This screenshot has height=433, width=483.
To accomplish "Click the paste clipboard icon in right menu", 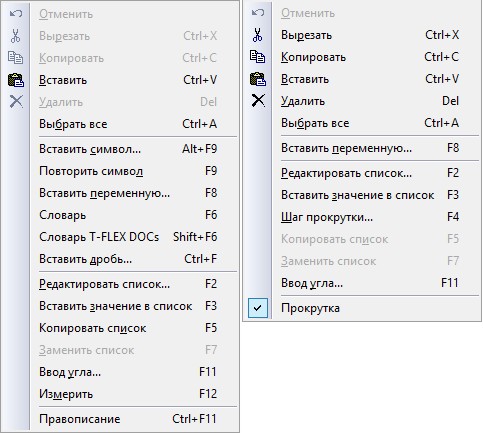I will point(258,79).
